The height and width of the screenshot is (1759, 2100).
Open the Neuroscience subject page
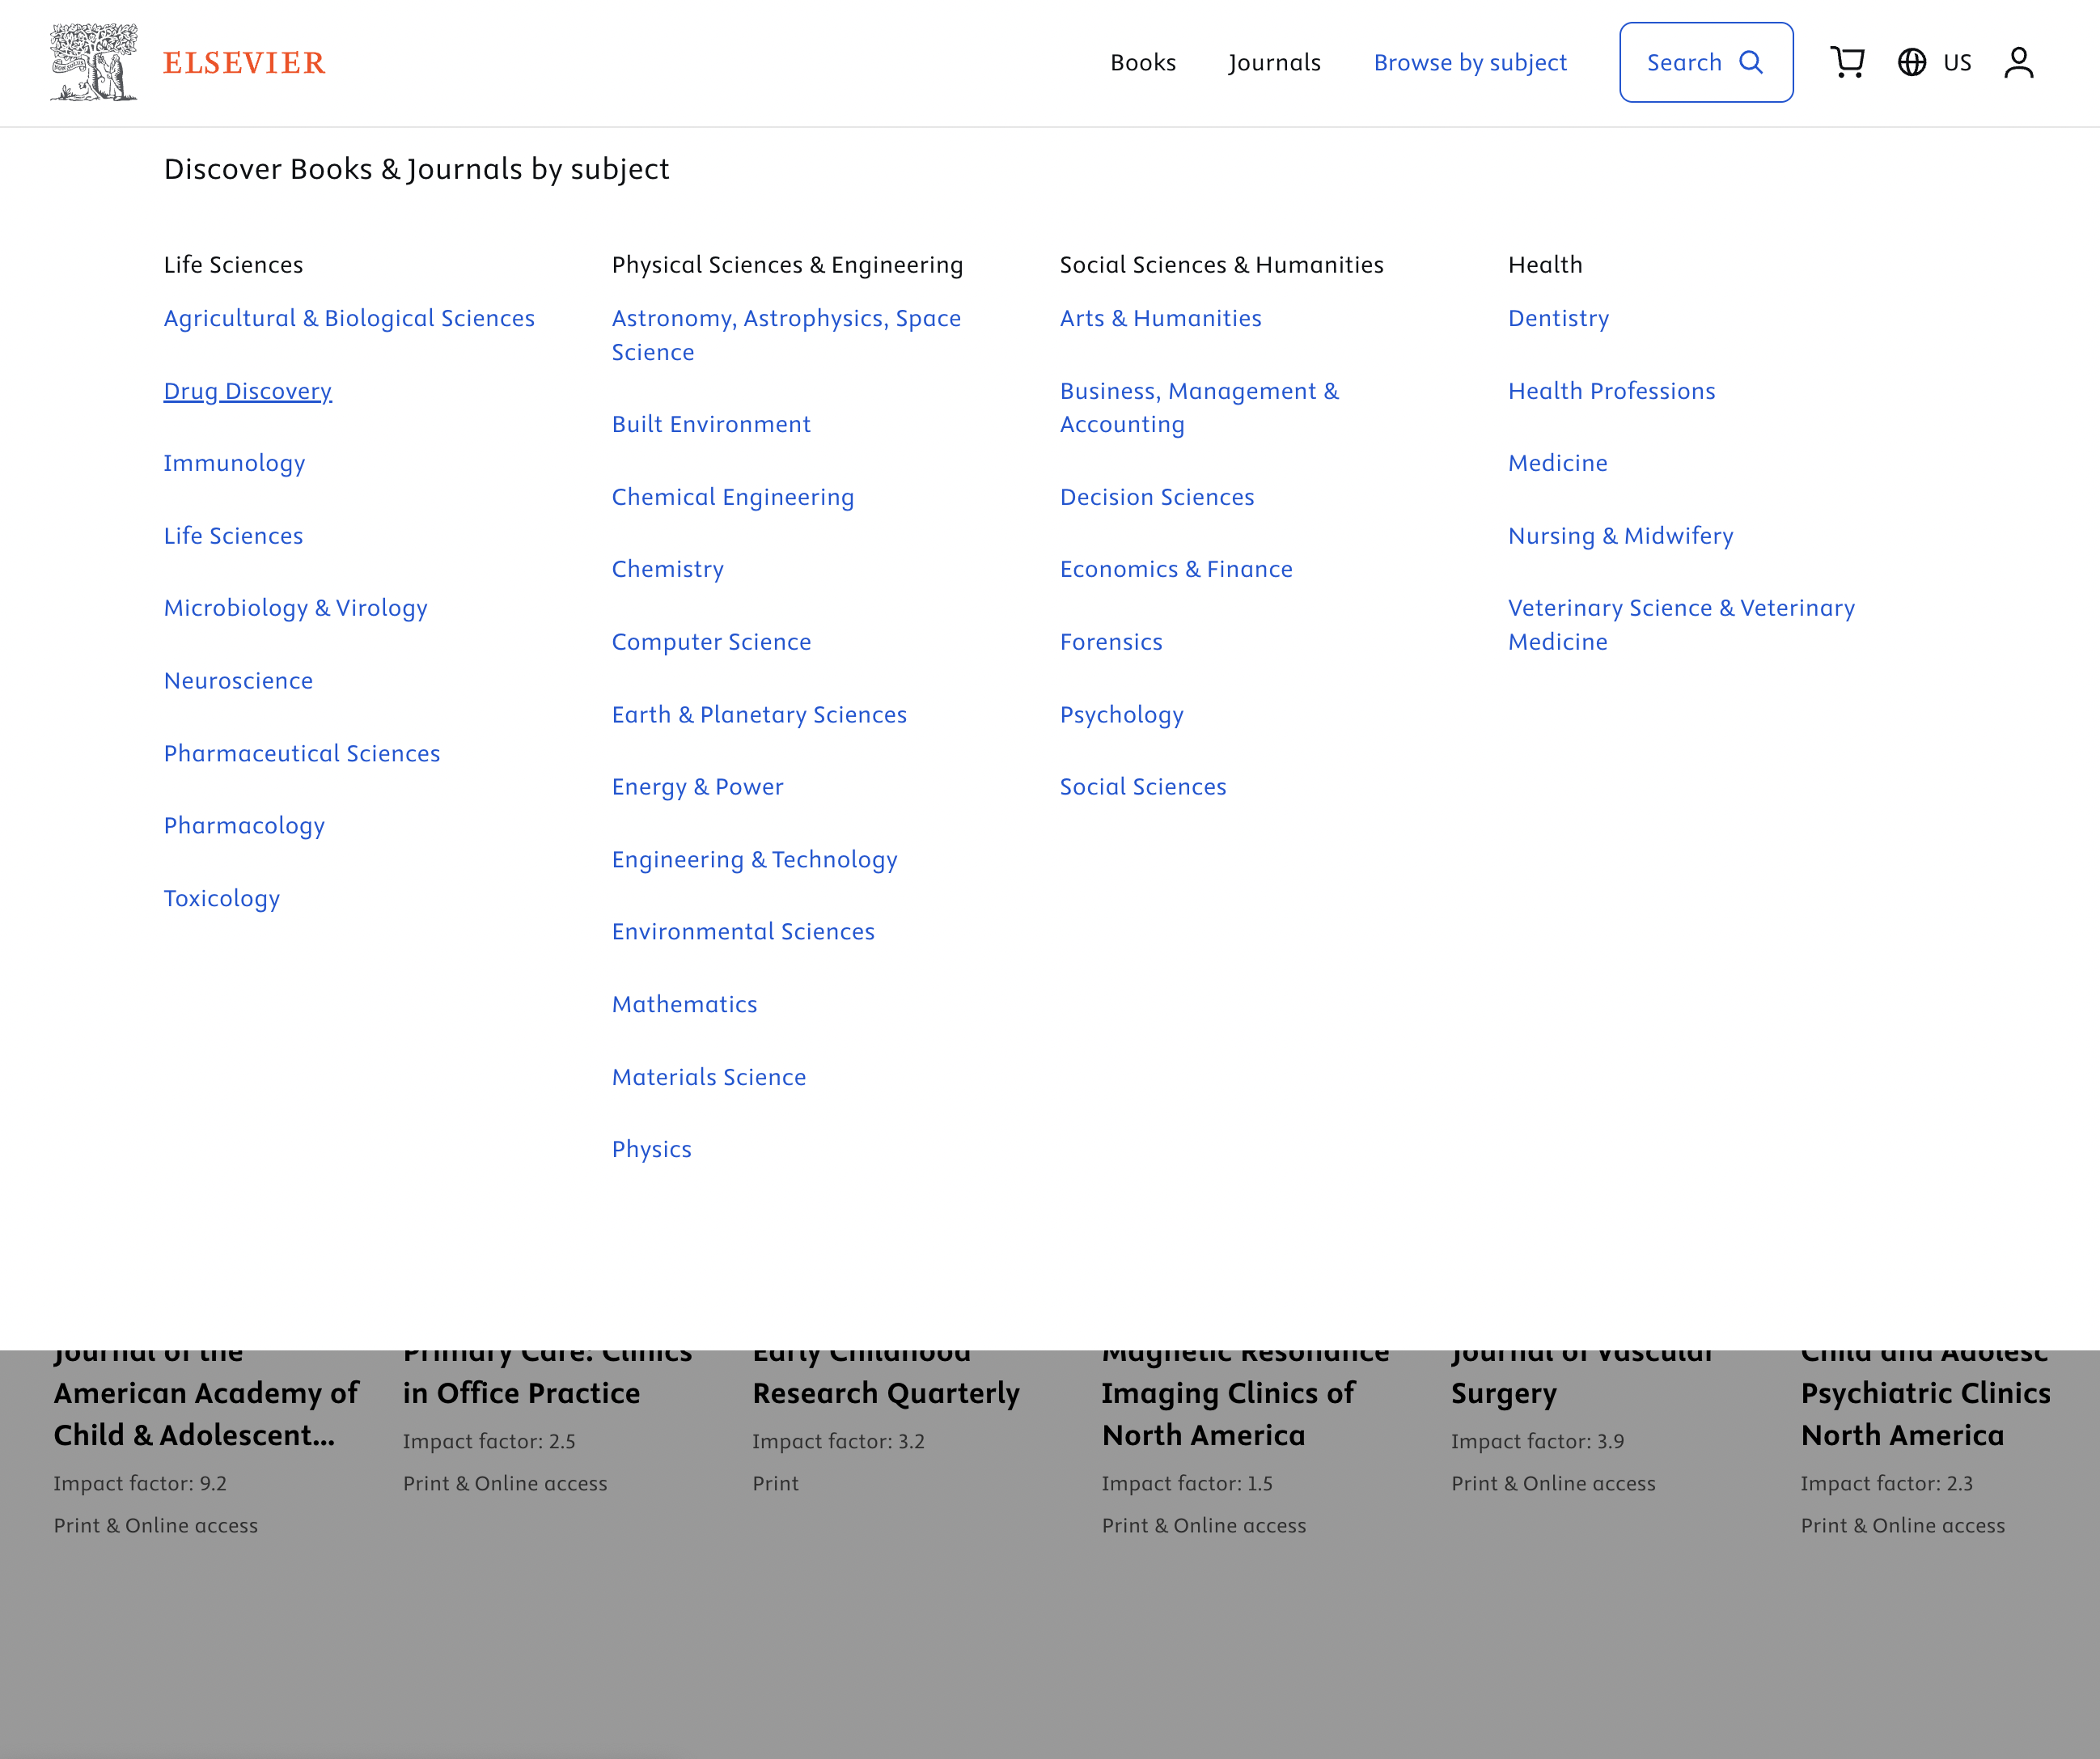coord(239,680)
